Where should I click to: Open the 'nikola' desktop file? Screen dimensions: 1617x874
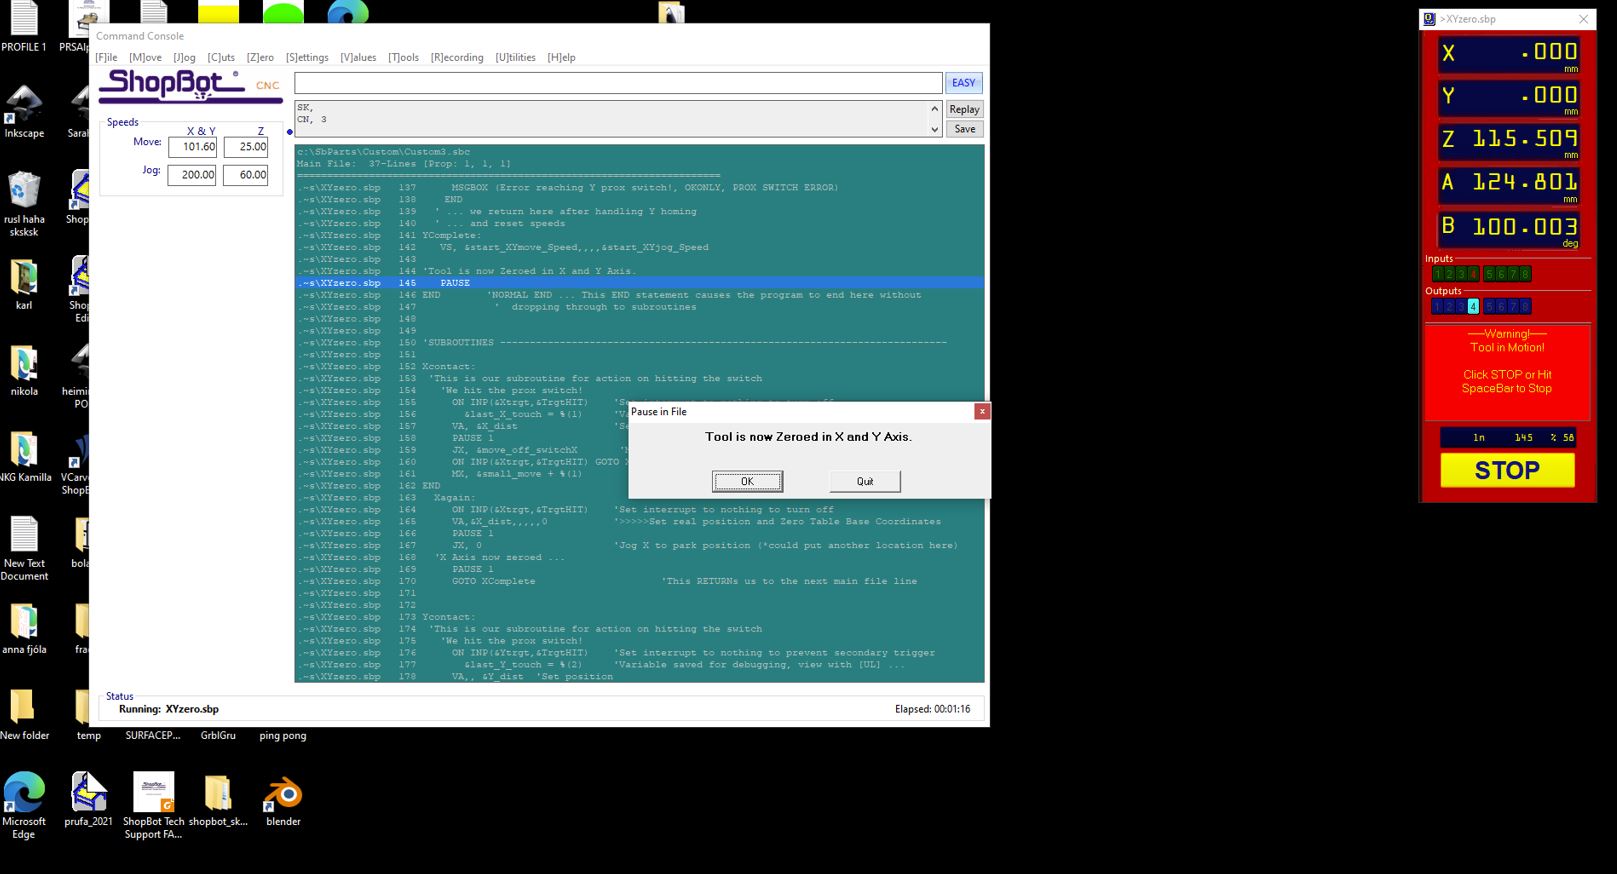(x=24, y=370)
